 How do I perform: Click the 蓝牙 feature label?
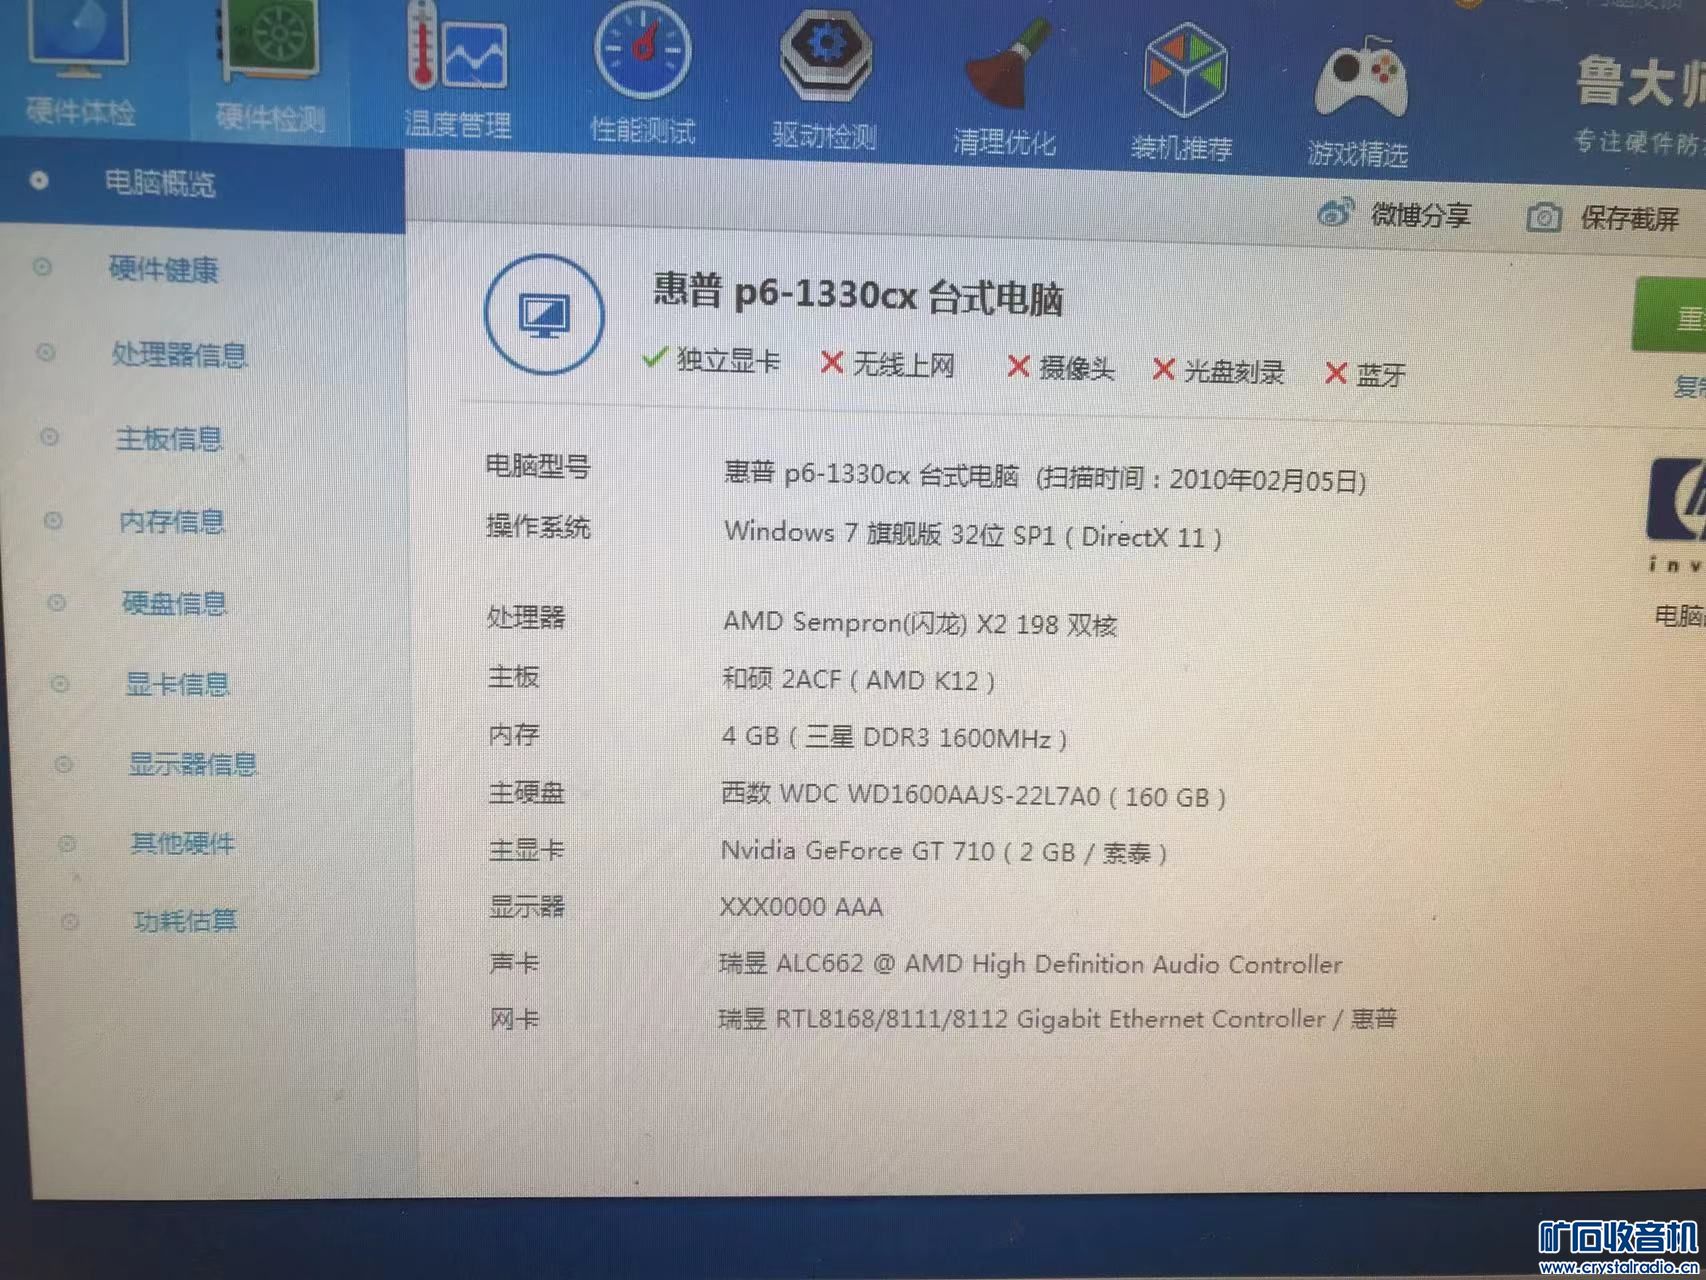(1381, 376)
